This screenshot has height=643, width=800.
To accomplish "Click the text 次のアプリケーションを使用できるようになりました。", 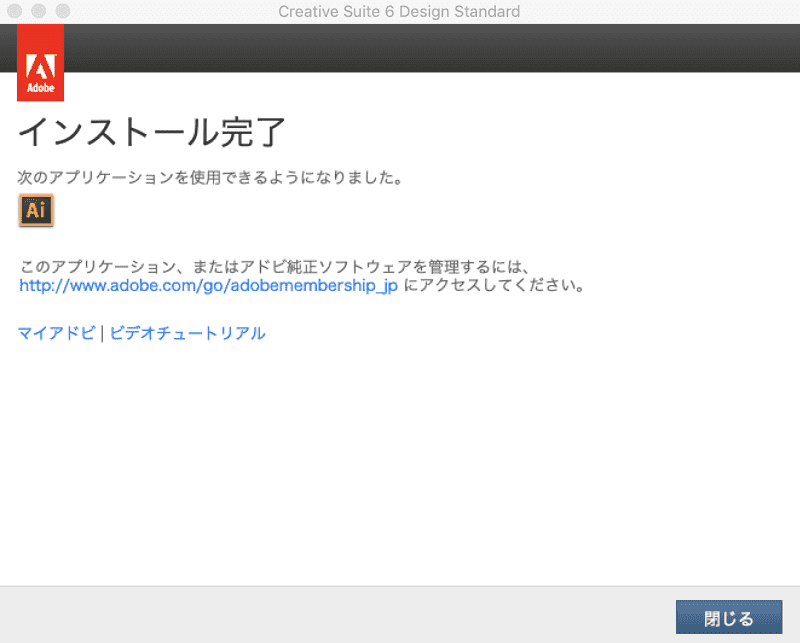I will click(211, 178).
